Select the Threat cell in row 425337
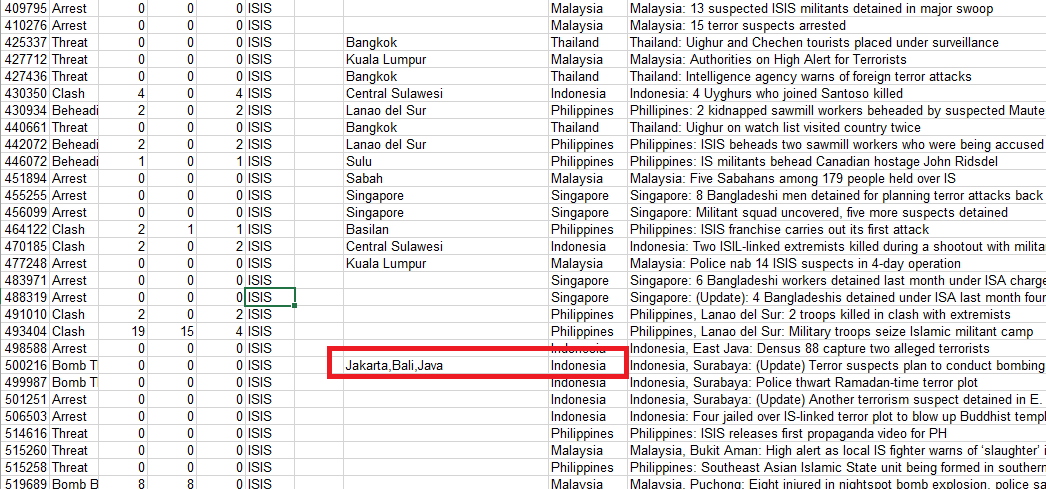 [74, 43]
